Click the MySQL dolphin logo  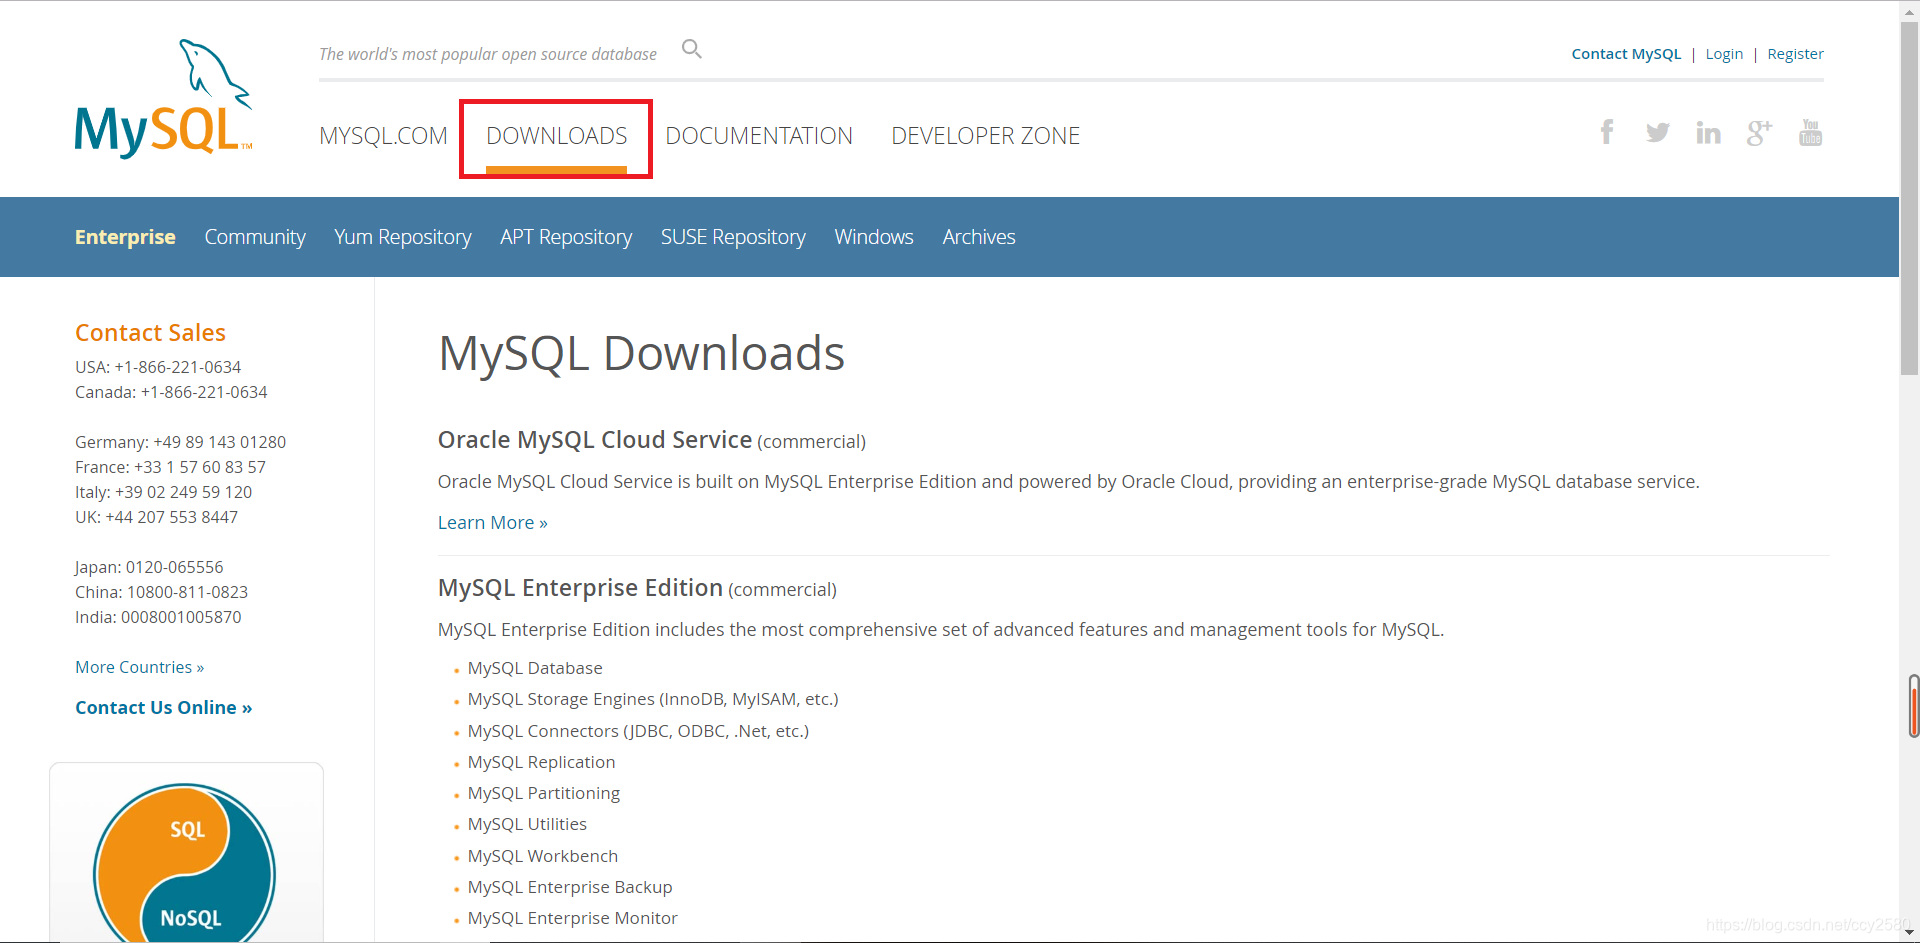[163, 98]
